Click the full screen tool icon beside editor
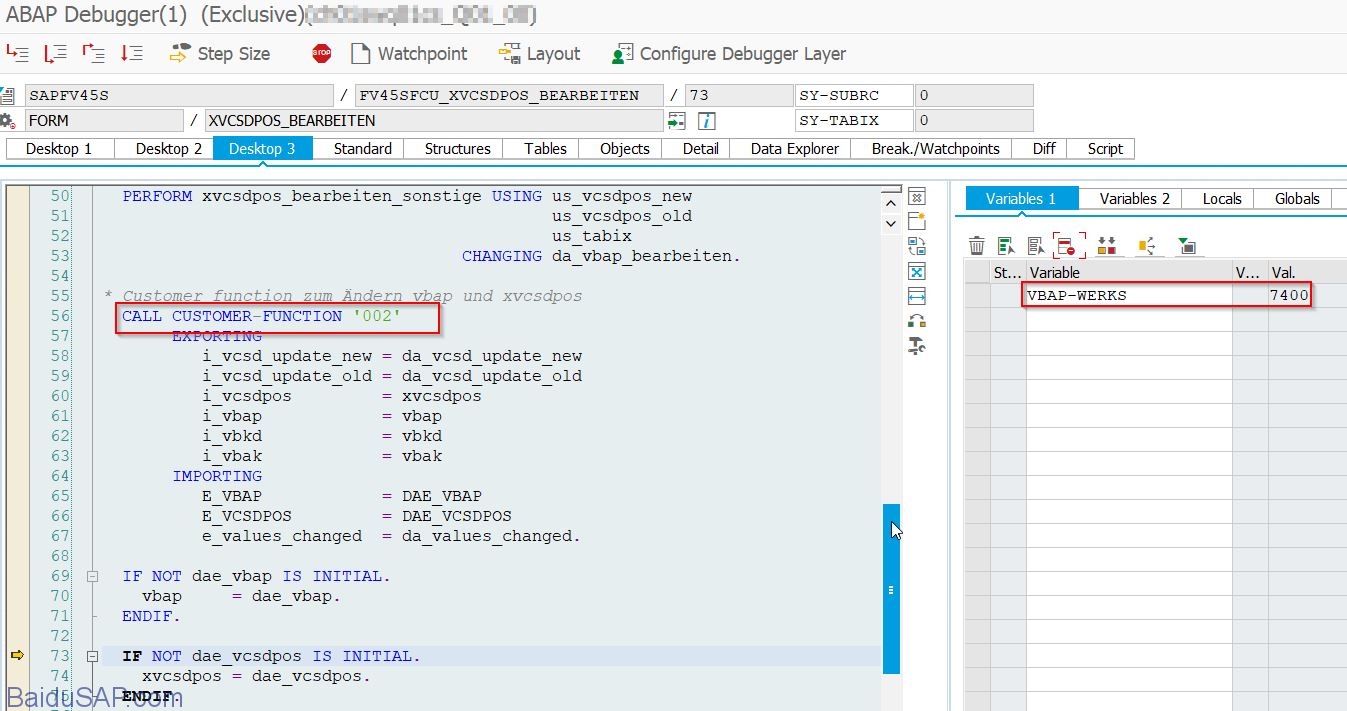Image resolution: width=1347 pixels, height=711 pixels. 916,271
